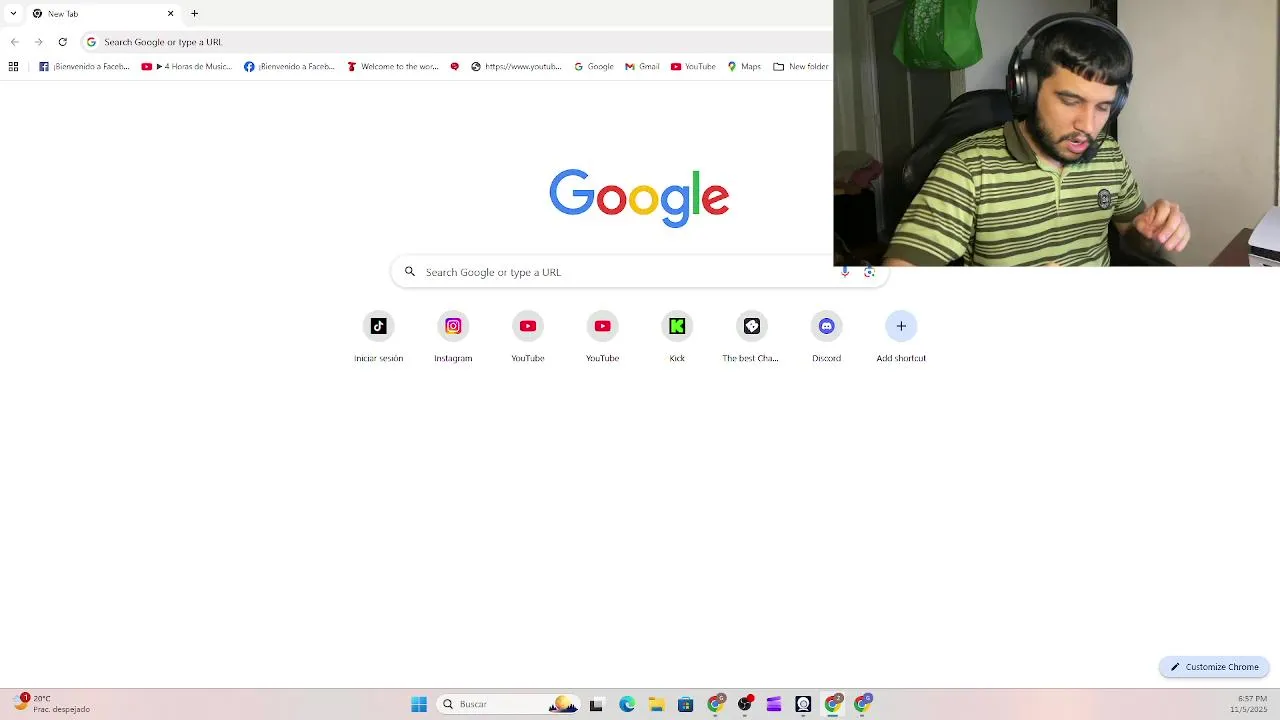Focus the center Google search box

pos(639,272)
